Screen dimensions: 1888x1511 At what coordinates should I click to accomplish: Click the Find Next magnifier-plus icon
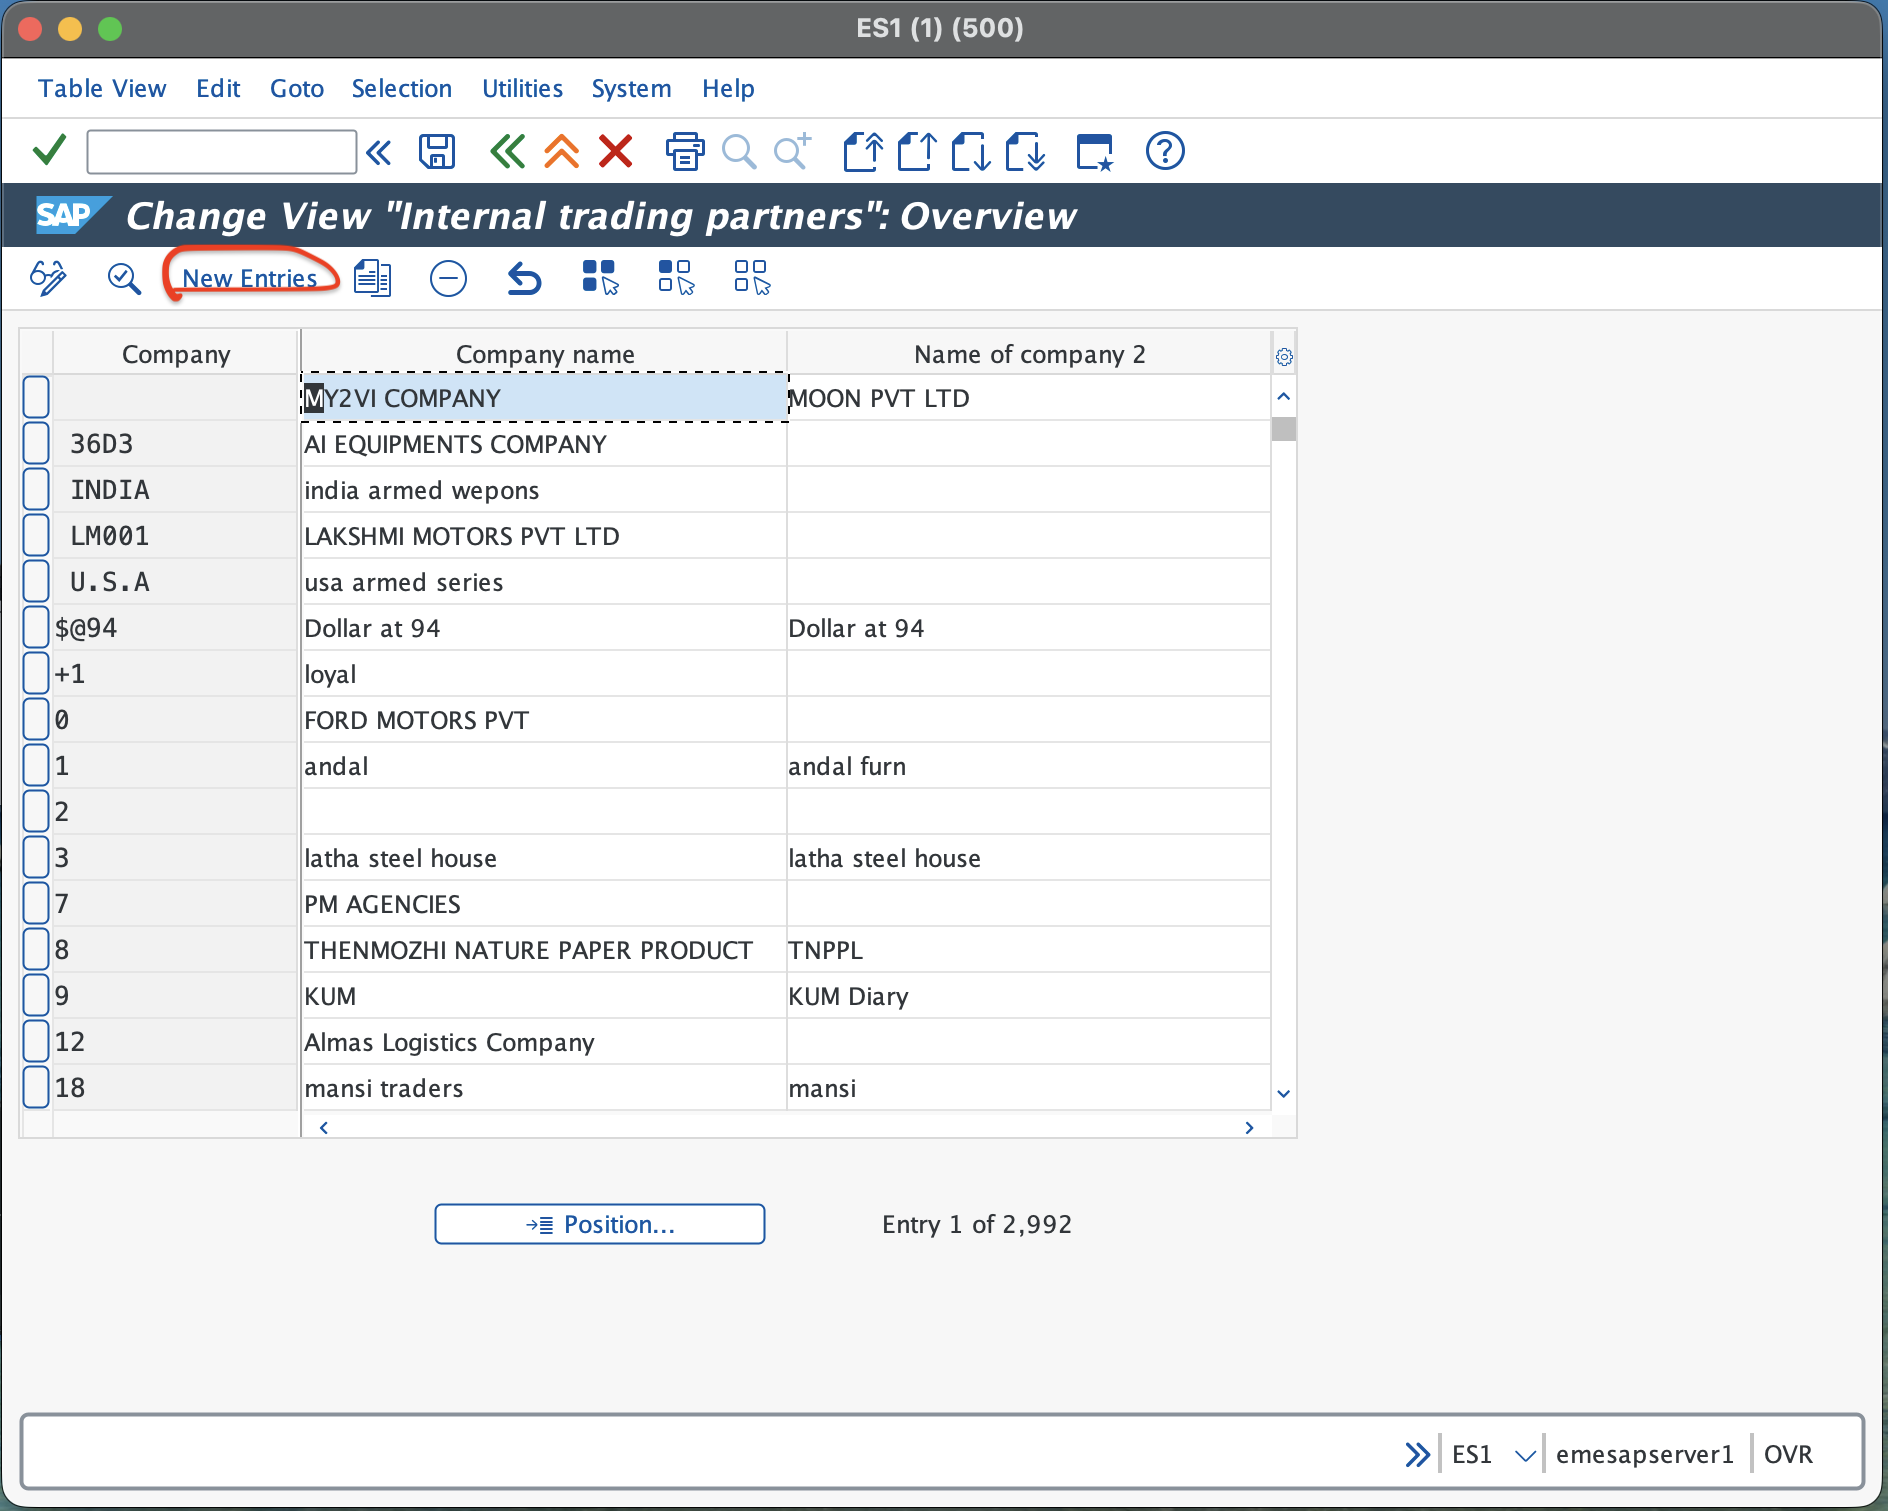pos(793,152)
